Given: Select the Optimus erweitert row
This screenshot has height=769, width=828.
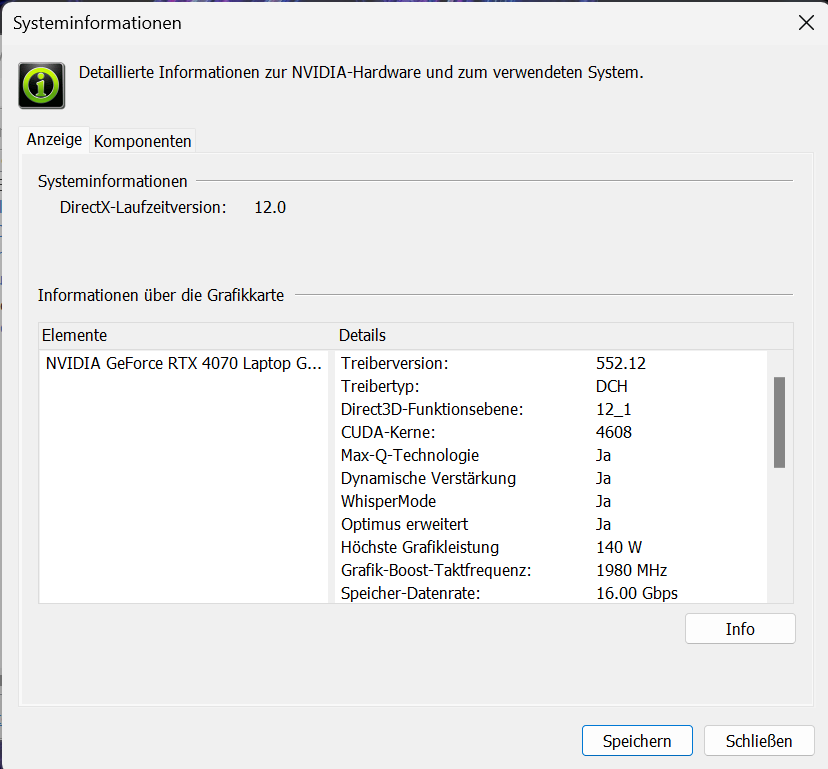Looking at the screenshot, I should point(404,524).
